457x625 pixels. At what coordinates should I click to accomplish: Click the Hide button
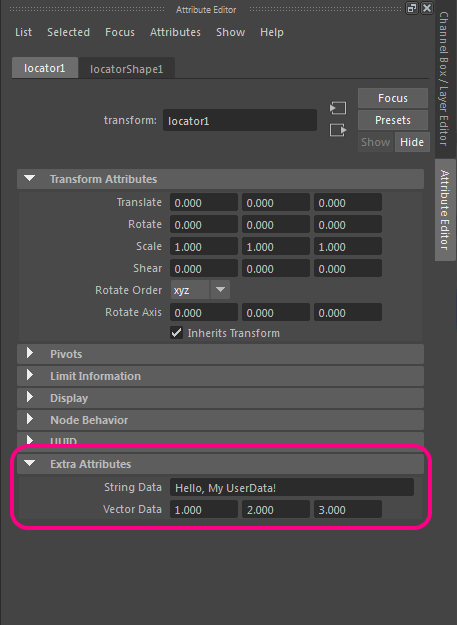[x=412, y=142]
